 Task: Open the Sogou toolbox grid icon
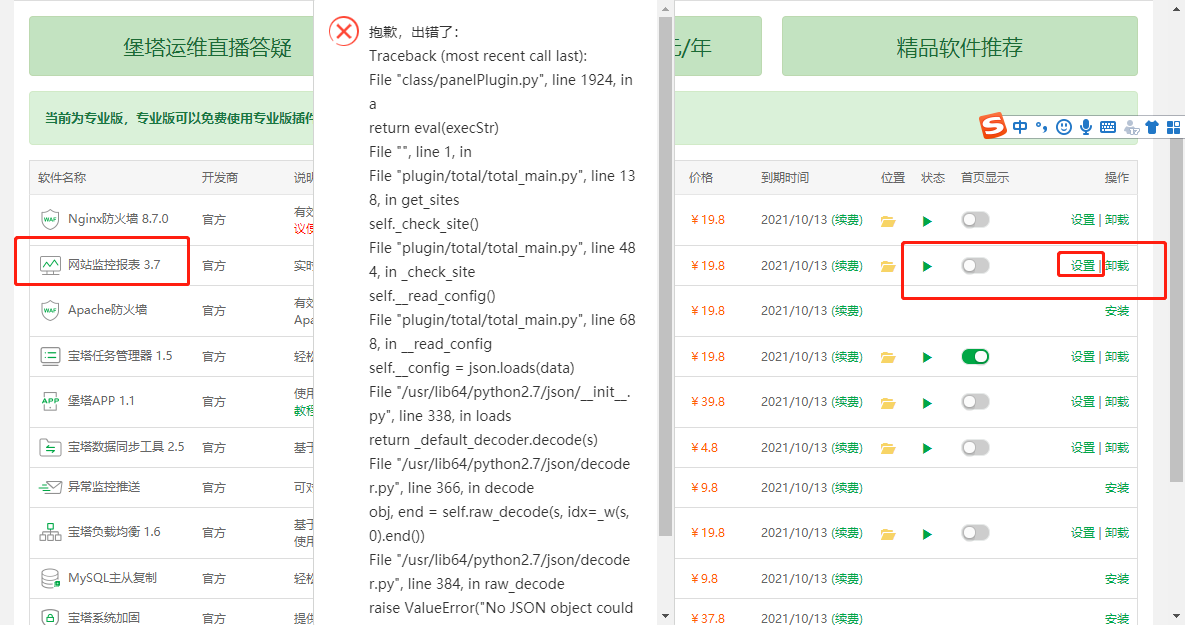[x=1174, y=127]
